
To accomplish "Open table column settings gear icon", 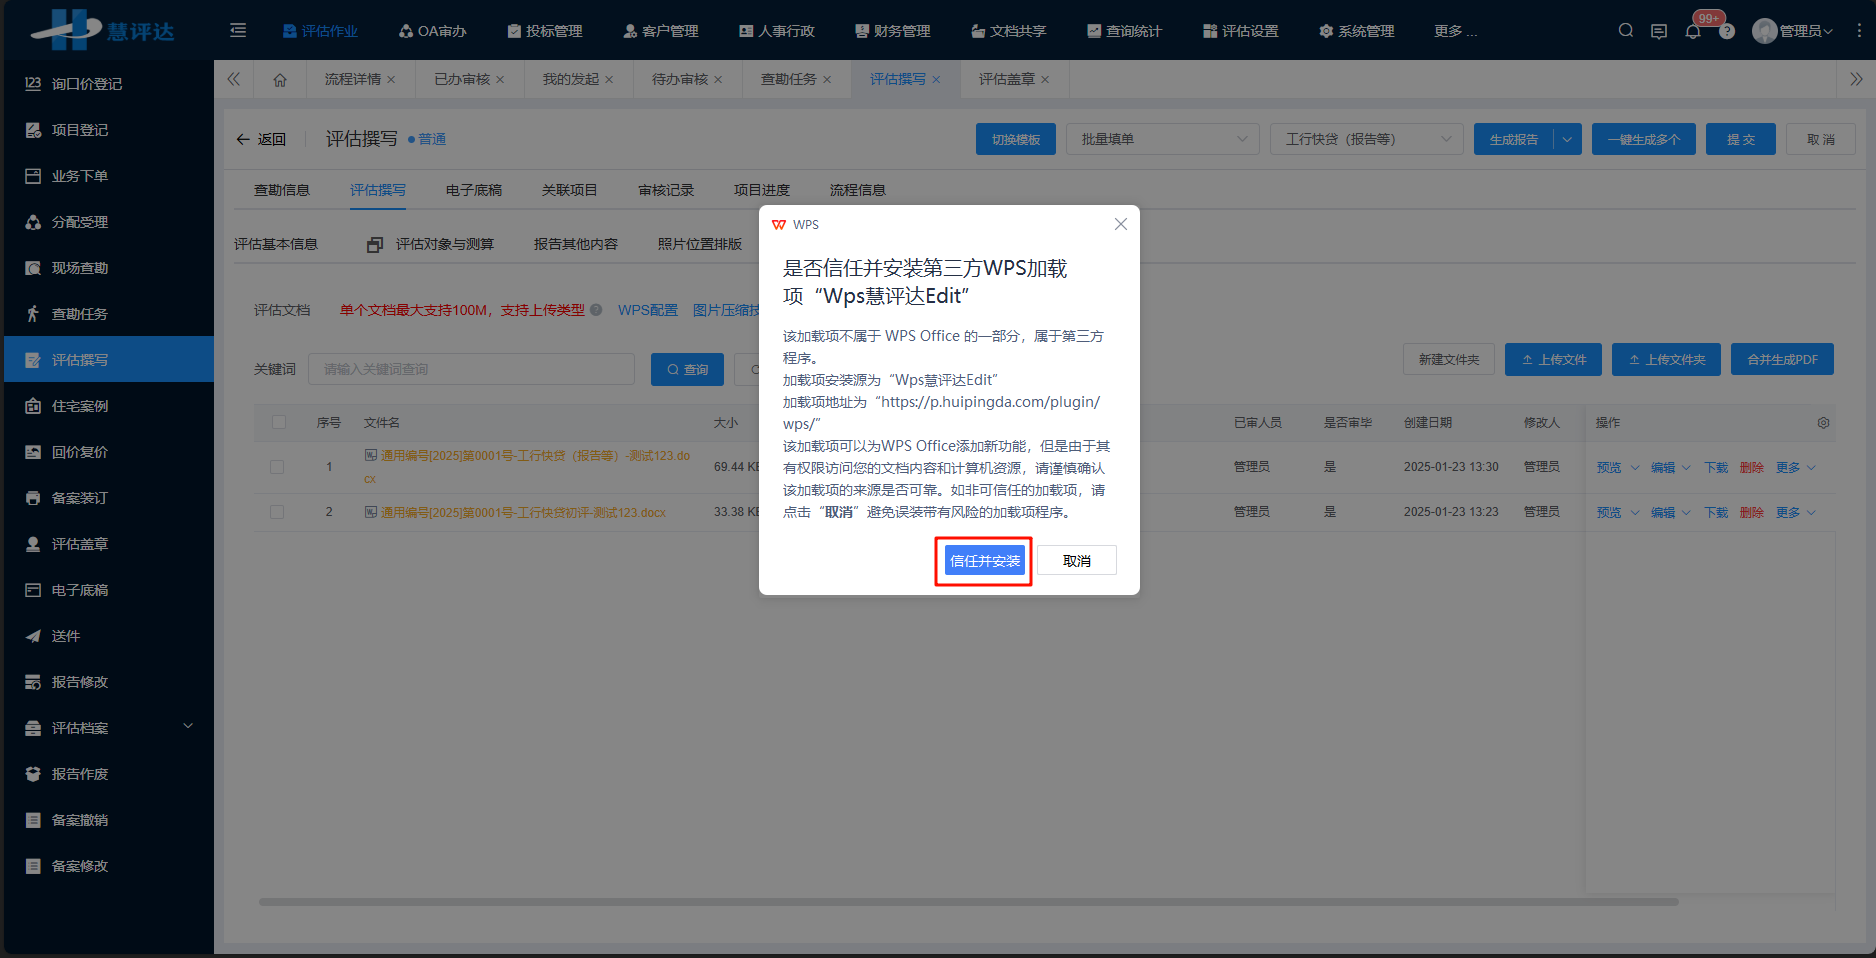I will tap(1823, 423).
